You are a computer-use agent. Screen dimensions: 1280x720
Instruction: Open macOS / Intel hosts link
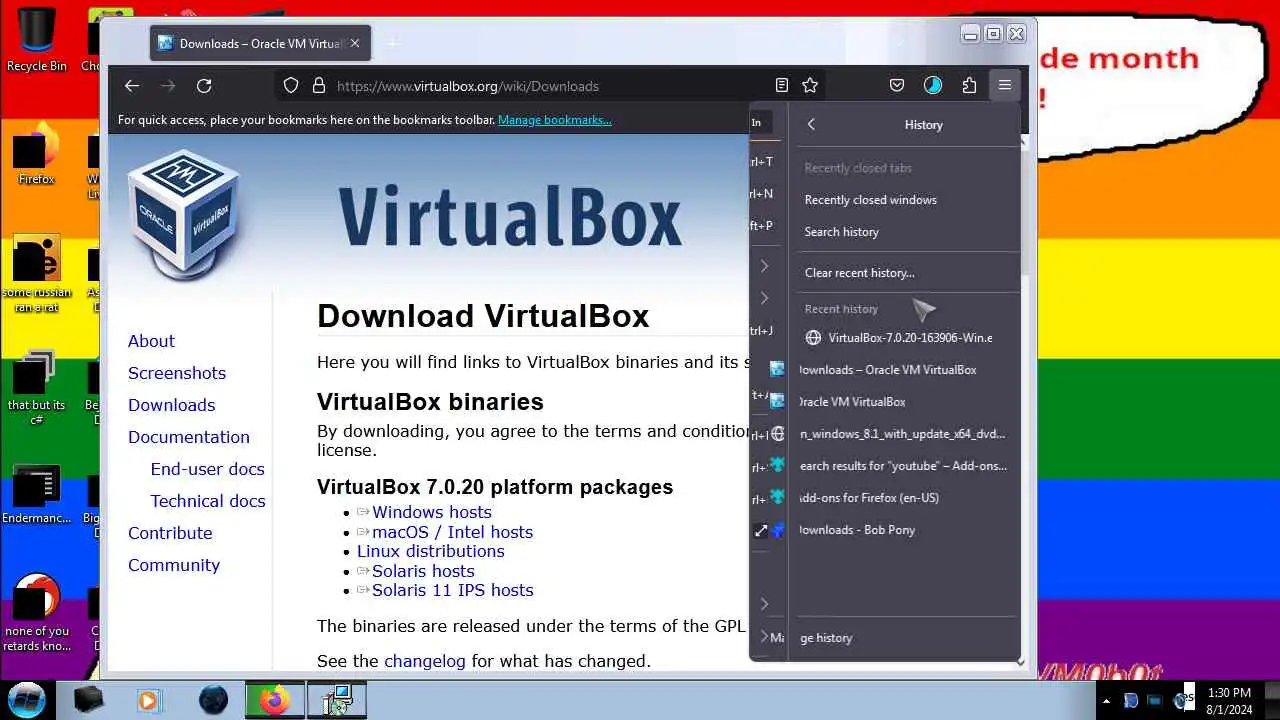click(452, 532)
